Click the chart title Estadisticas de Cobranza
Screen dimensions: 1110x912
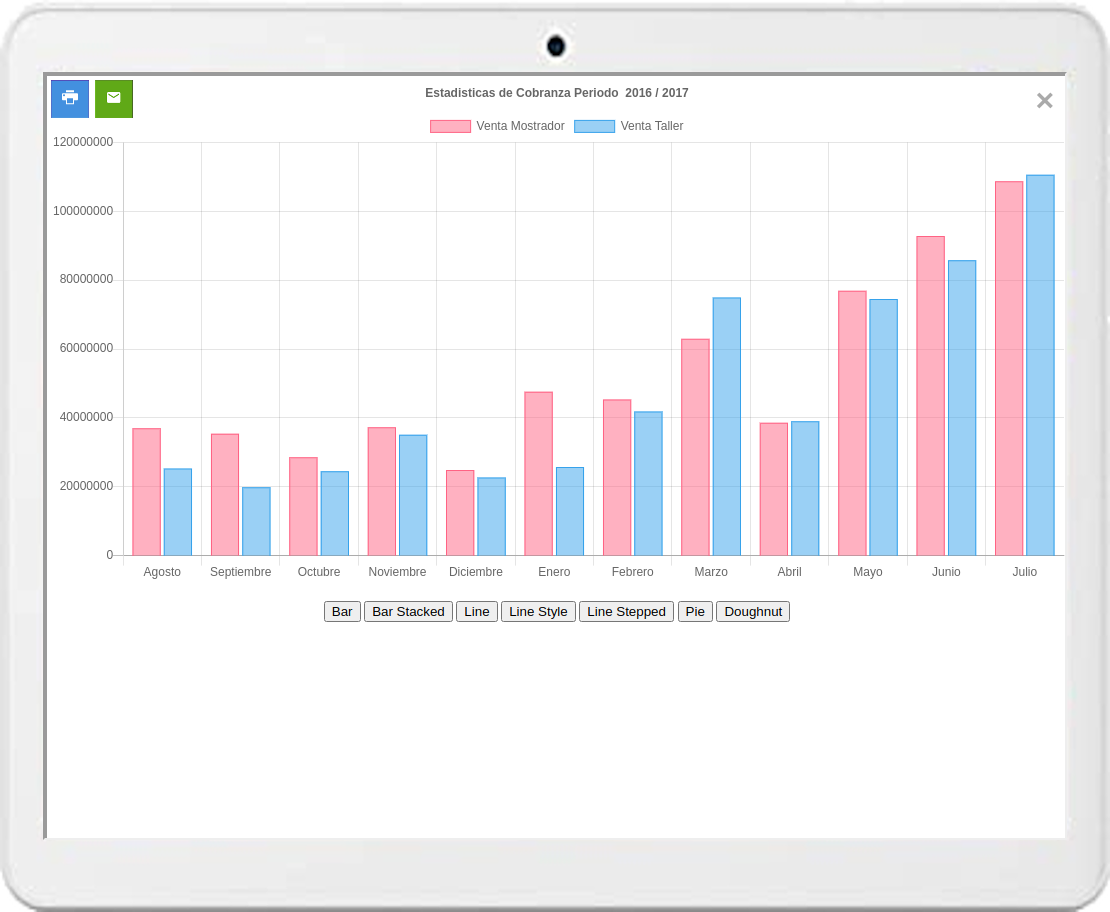tap(557, 93)
